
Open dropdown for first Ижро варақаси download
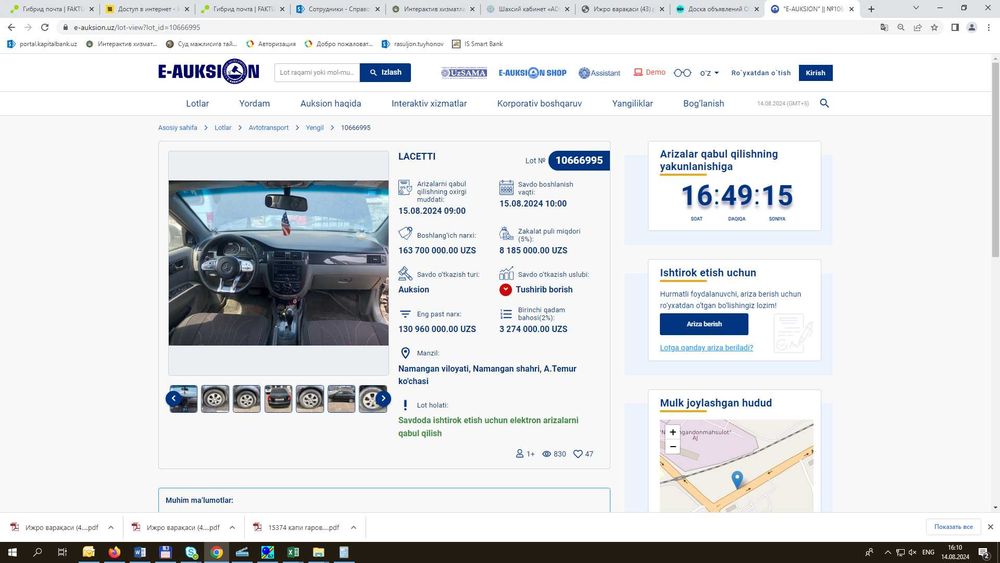click(110, 527)
